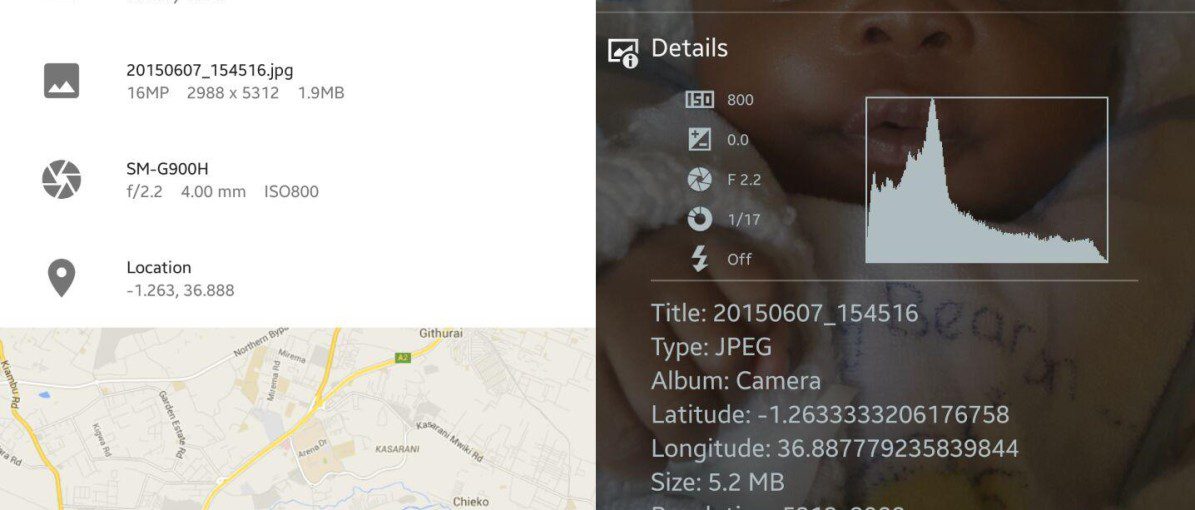Tap the location pin icon

[61, 277]
